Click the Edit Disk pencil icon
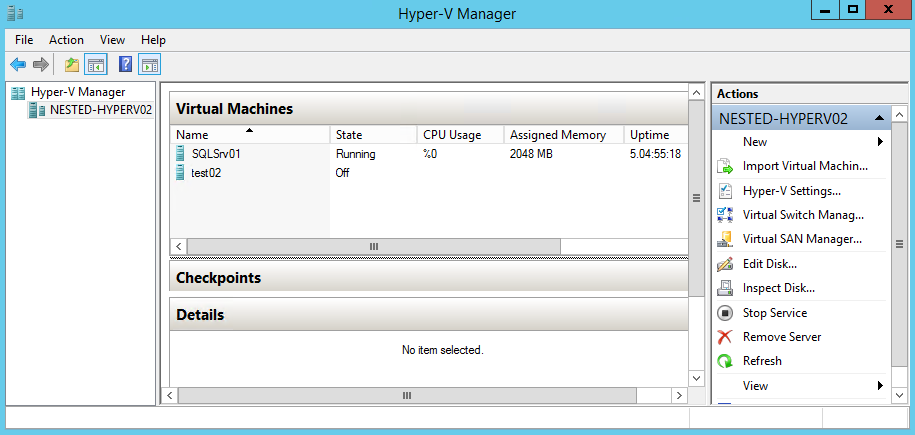This screenshot has width=915, height=435. point(725,264)
